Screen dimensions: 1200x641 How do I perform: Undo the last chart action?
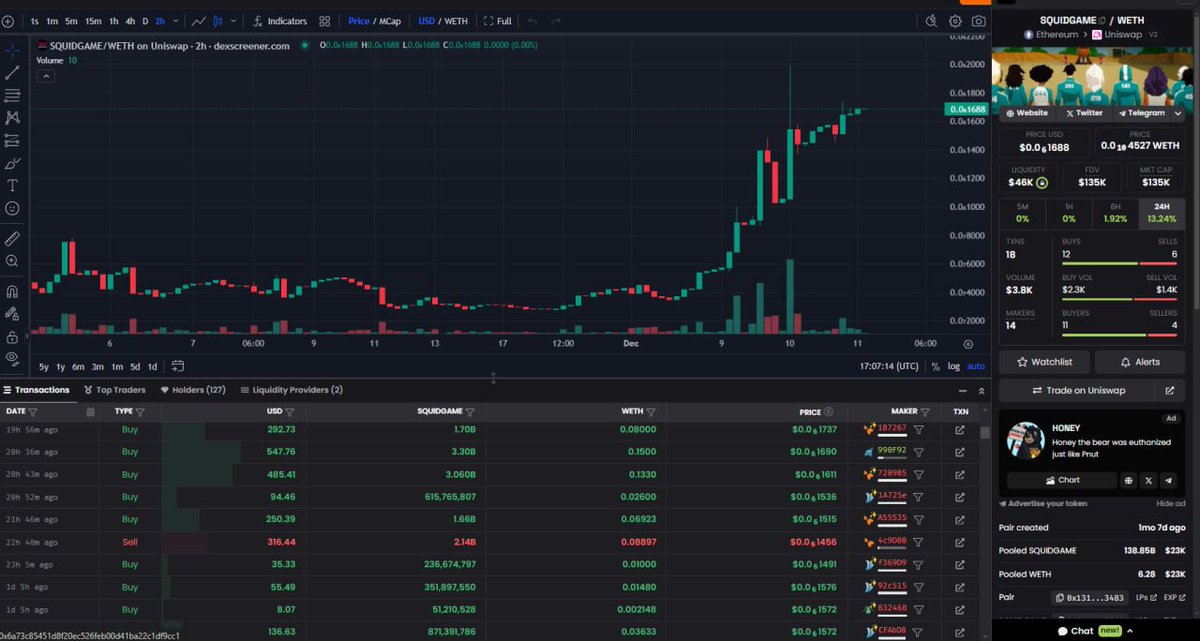[532, 21]
